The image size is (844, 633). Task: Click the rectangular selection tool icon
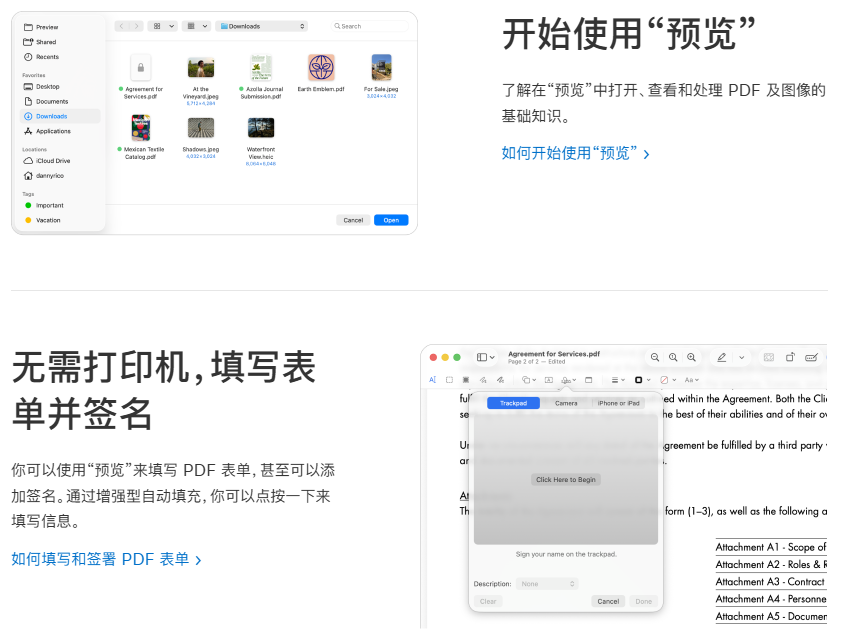pos(450,380)
